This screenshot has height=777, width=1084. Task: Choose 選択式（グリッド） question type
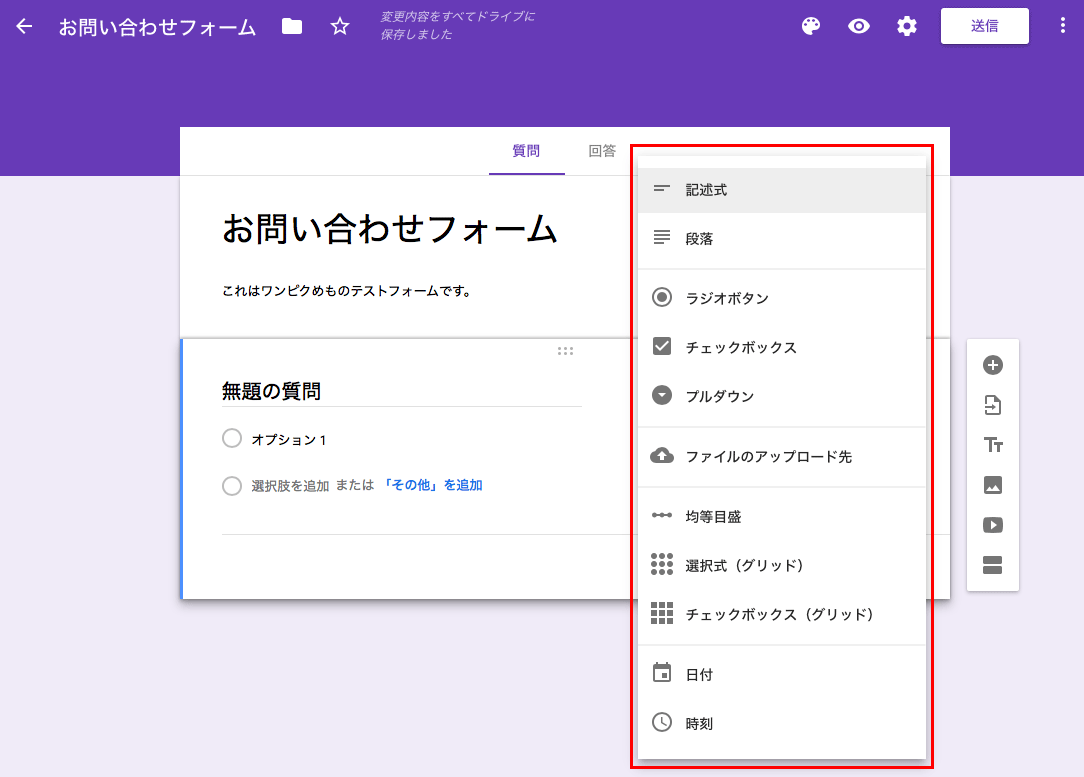click(781, 565)
